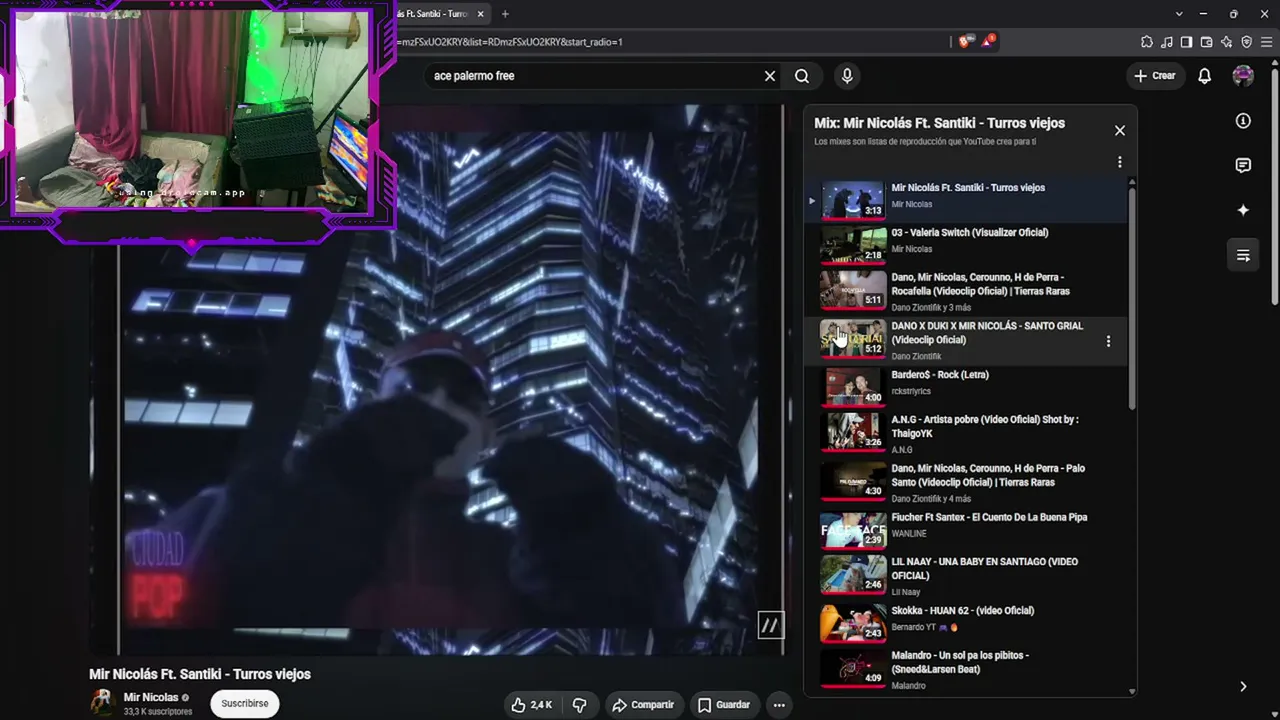Close the current browser tab

pyautogui.click(x=481, y=14)
